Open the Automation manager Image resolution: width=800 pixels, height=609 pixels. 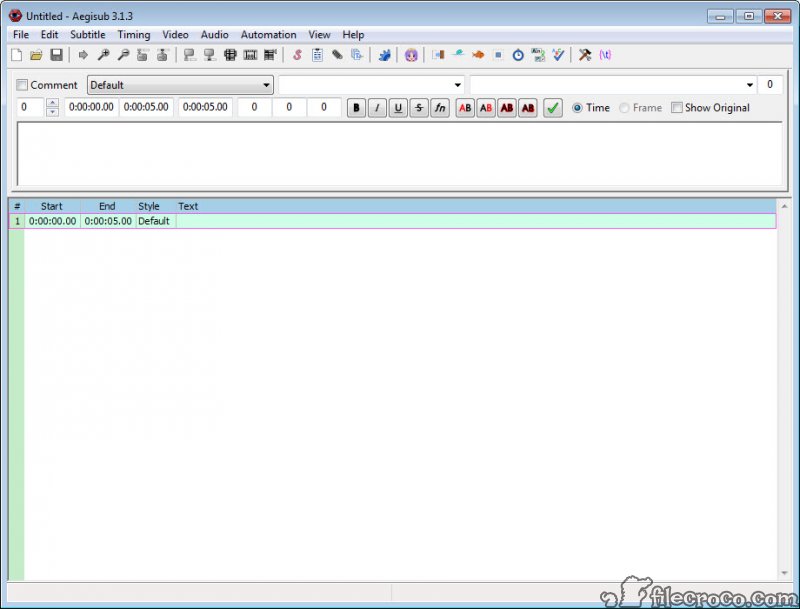click(x=384, y=55)
